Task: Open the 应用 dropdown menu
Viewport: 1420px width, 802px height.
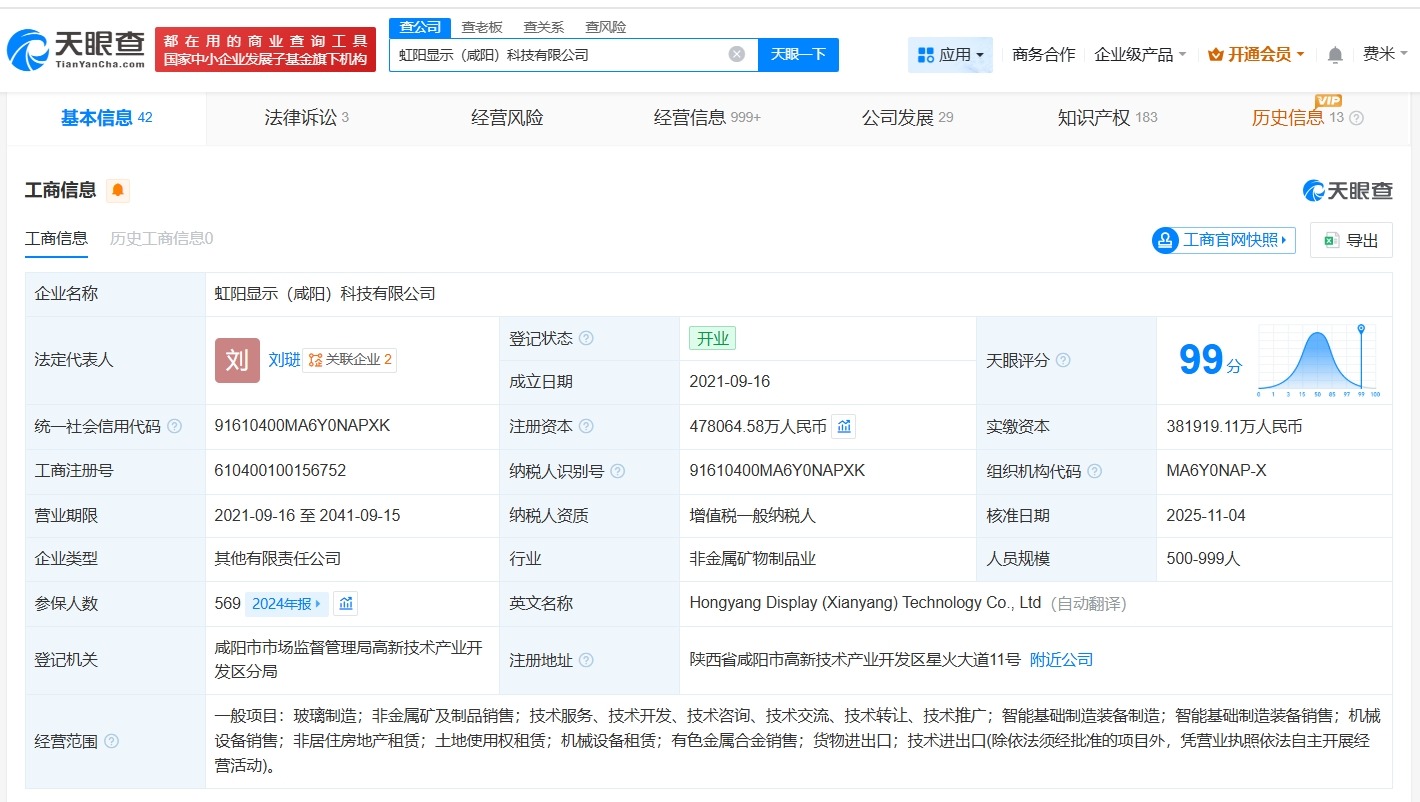Action: tap(950, 54)
